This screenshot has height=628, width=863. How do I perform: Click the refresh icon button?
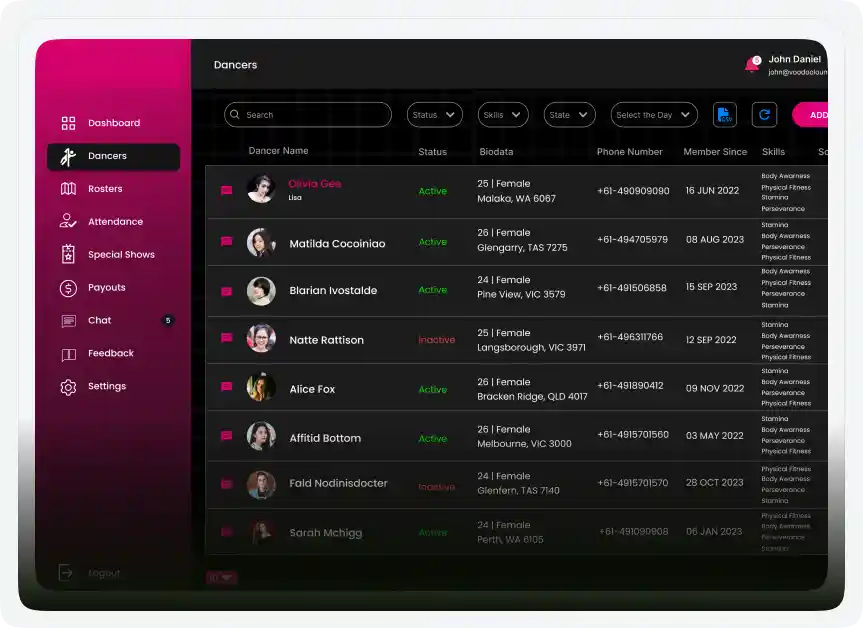pos(765,115)
